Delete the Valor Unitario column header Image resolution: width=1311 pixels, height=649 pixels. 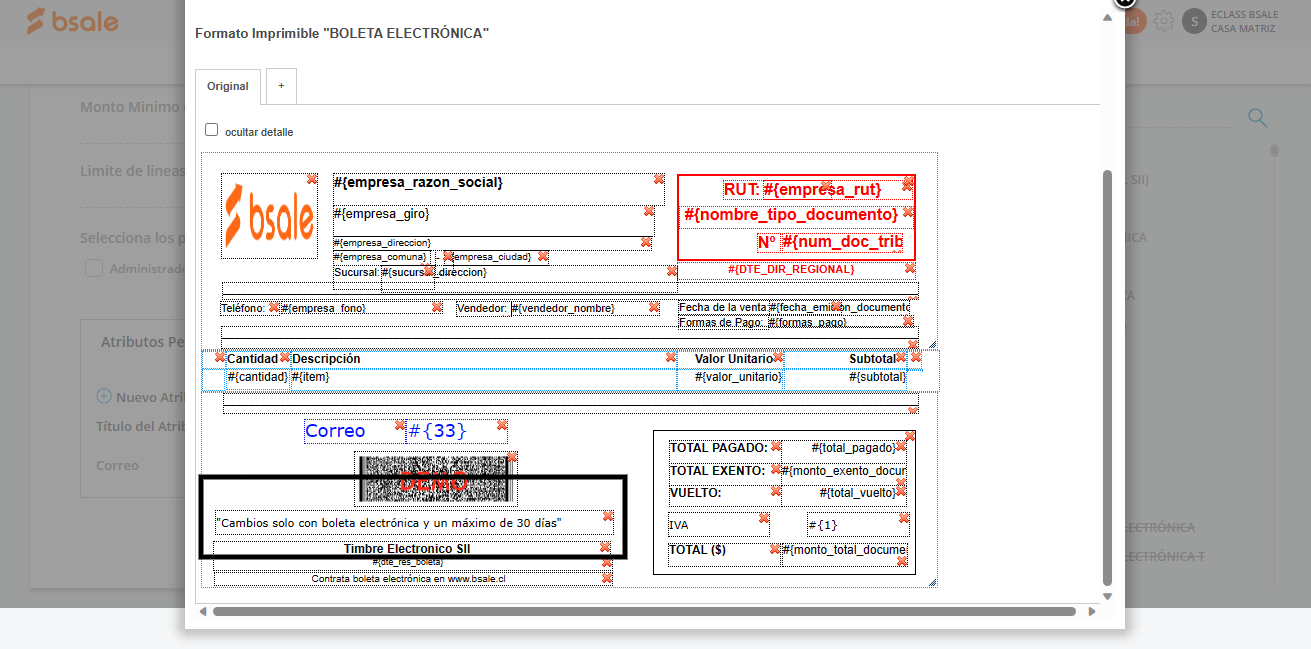[778, 357]
